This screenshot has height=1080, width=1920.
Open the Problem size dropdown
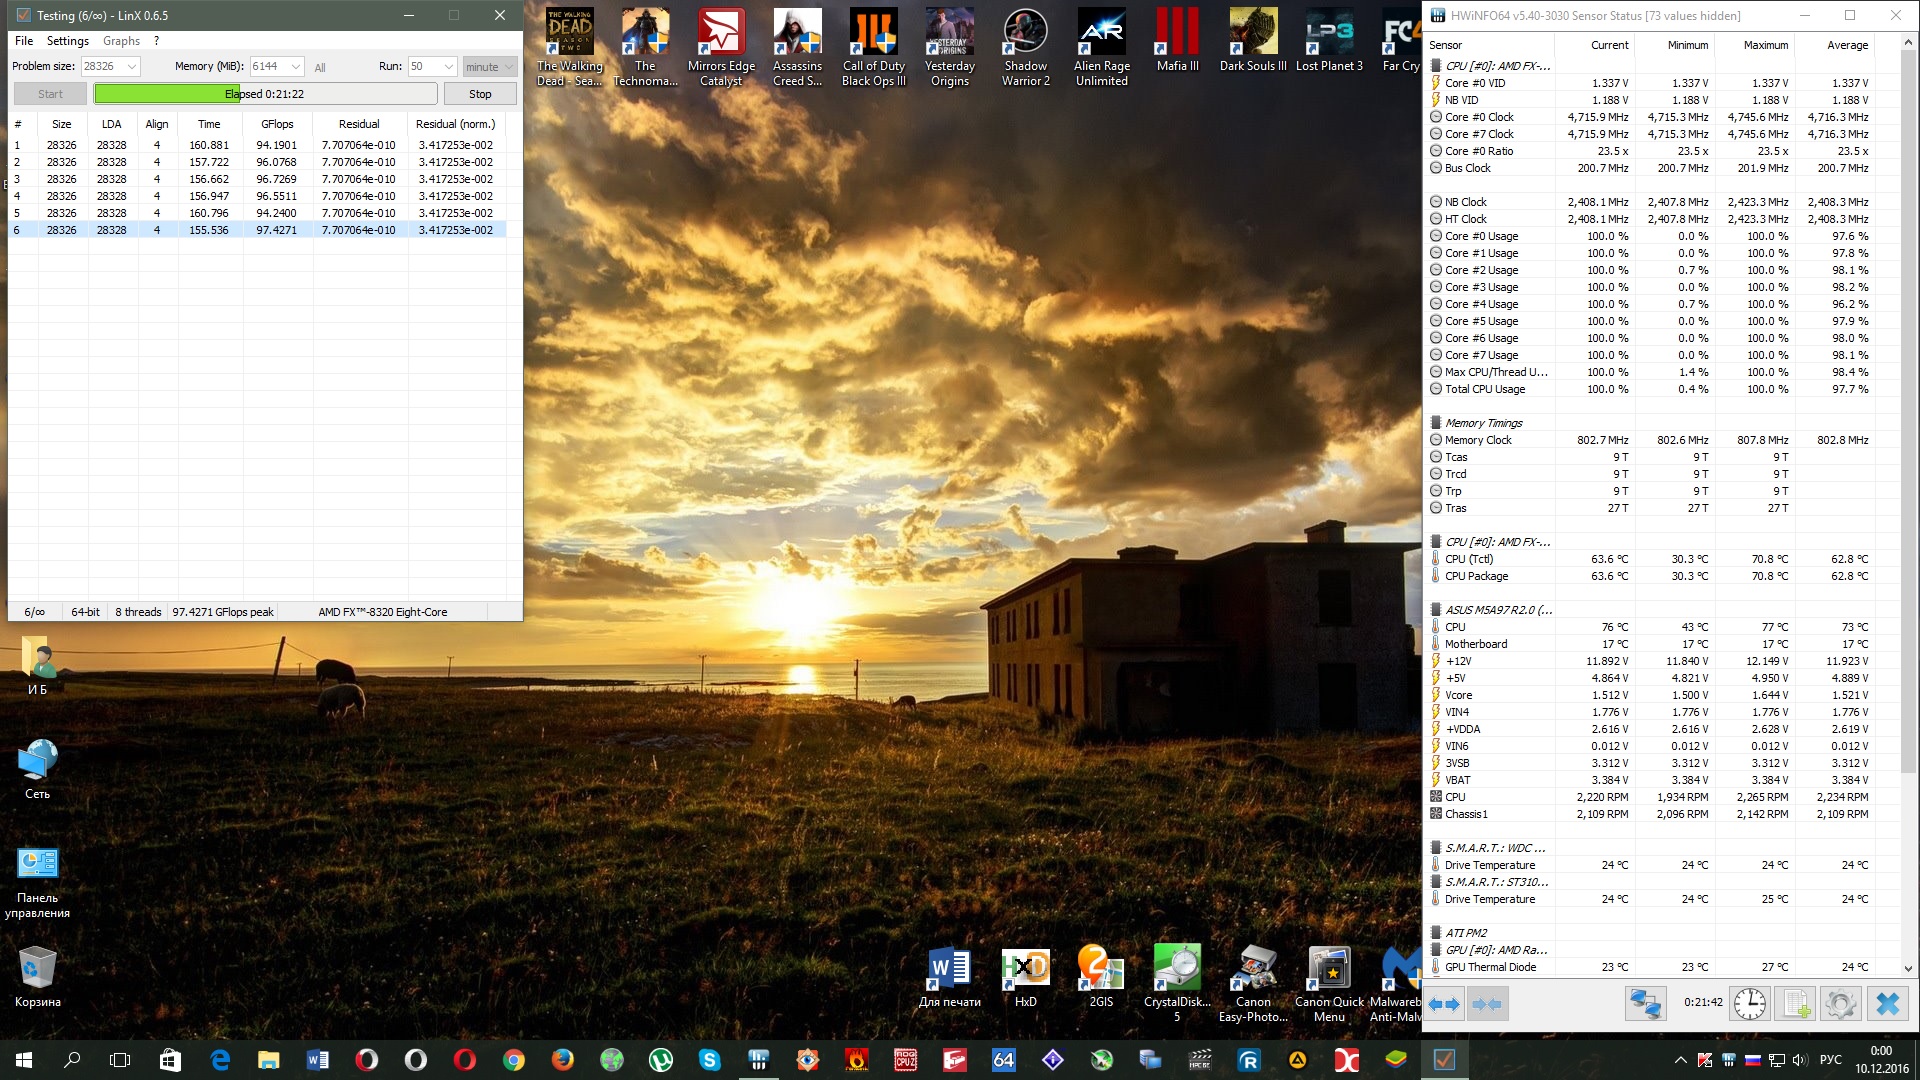pyautogui.click(x=131, y=67)
